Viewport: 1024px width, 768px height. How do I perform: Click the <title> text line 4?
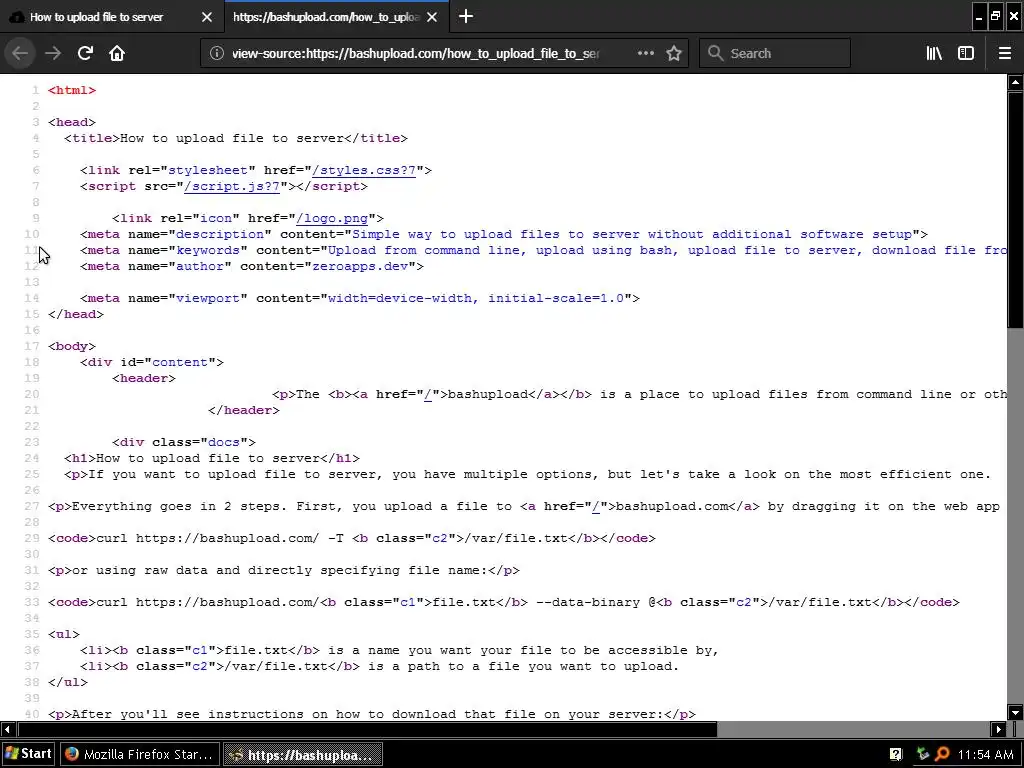click(236, 138)
